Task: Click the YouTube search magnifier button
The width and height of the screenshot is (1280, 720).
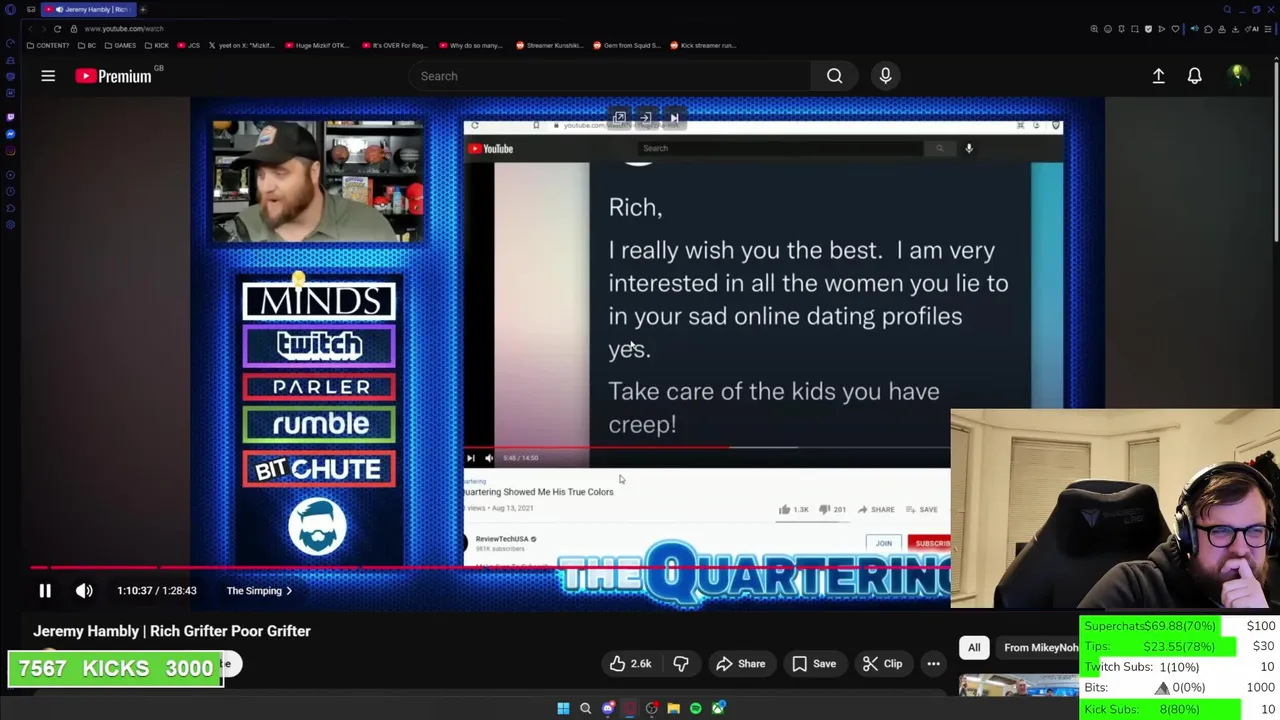Action: click(x=834, y=76)
